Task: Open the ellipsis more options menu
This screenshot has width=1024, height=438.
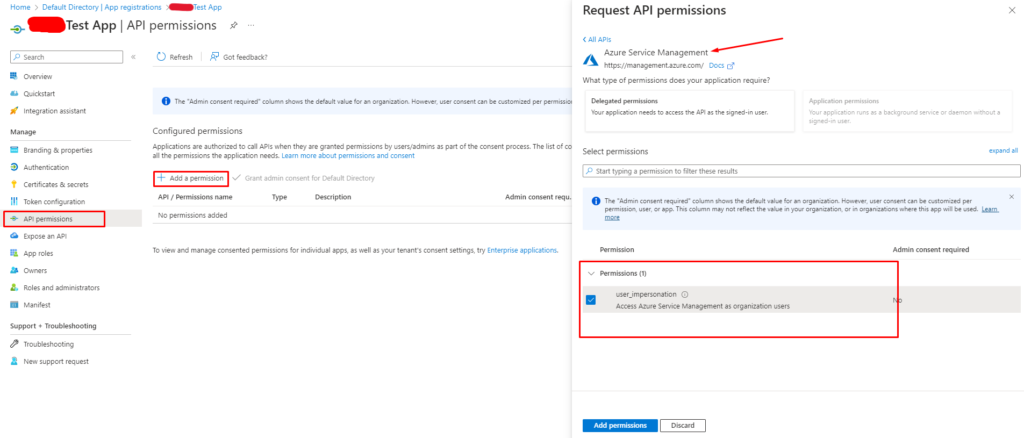Action: click(x=251, y=25)
